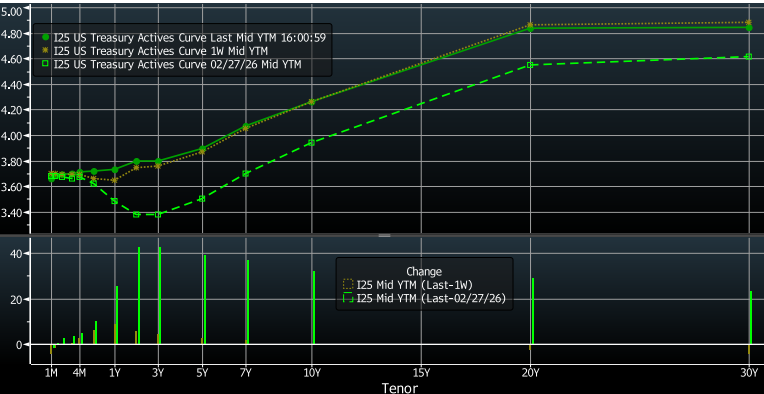The image size is (764, 394).
Task: Click the 4M tenor axis label
Action: coord(79,373)
